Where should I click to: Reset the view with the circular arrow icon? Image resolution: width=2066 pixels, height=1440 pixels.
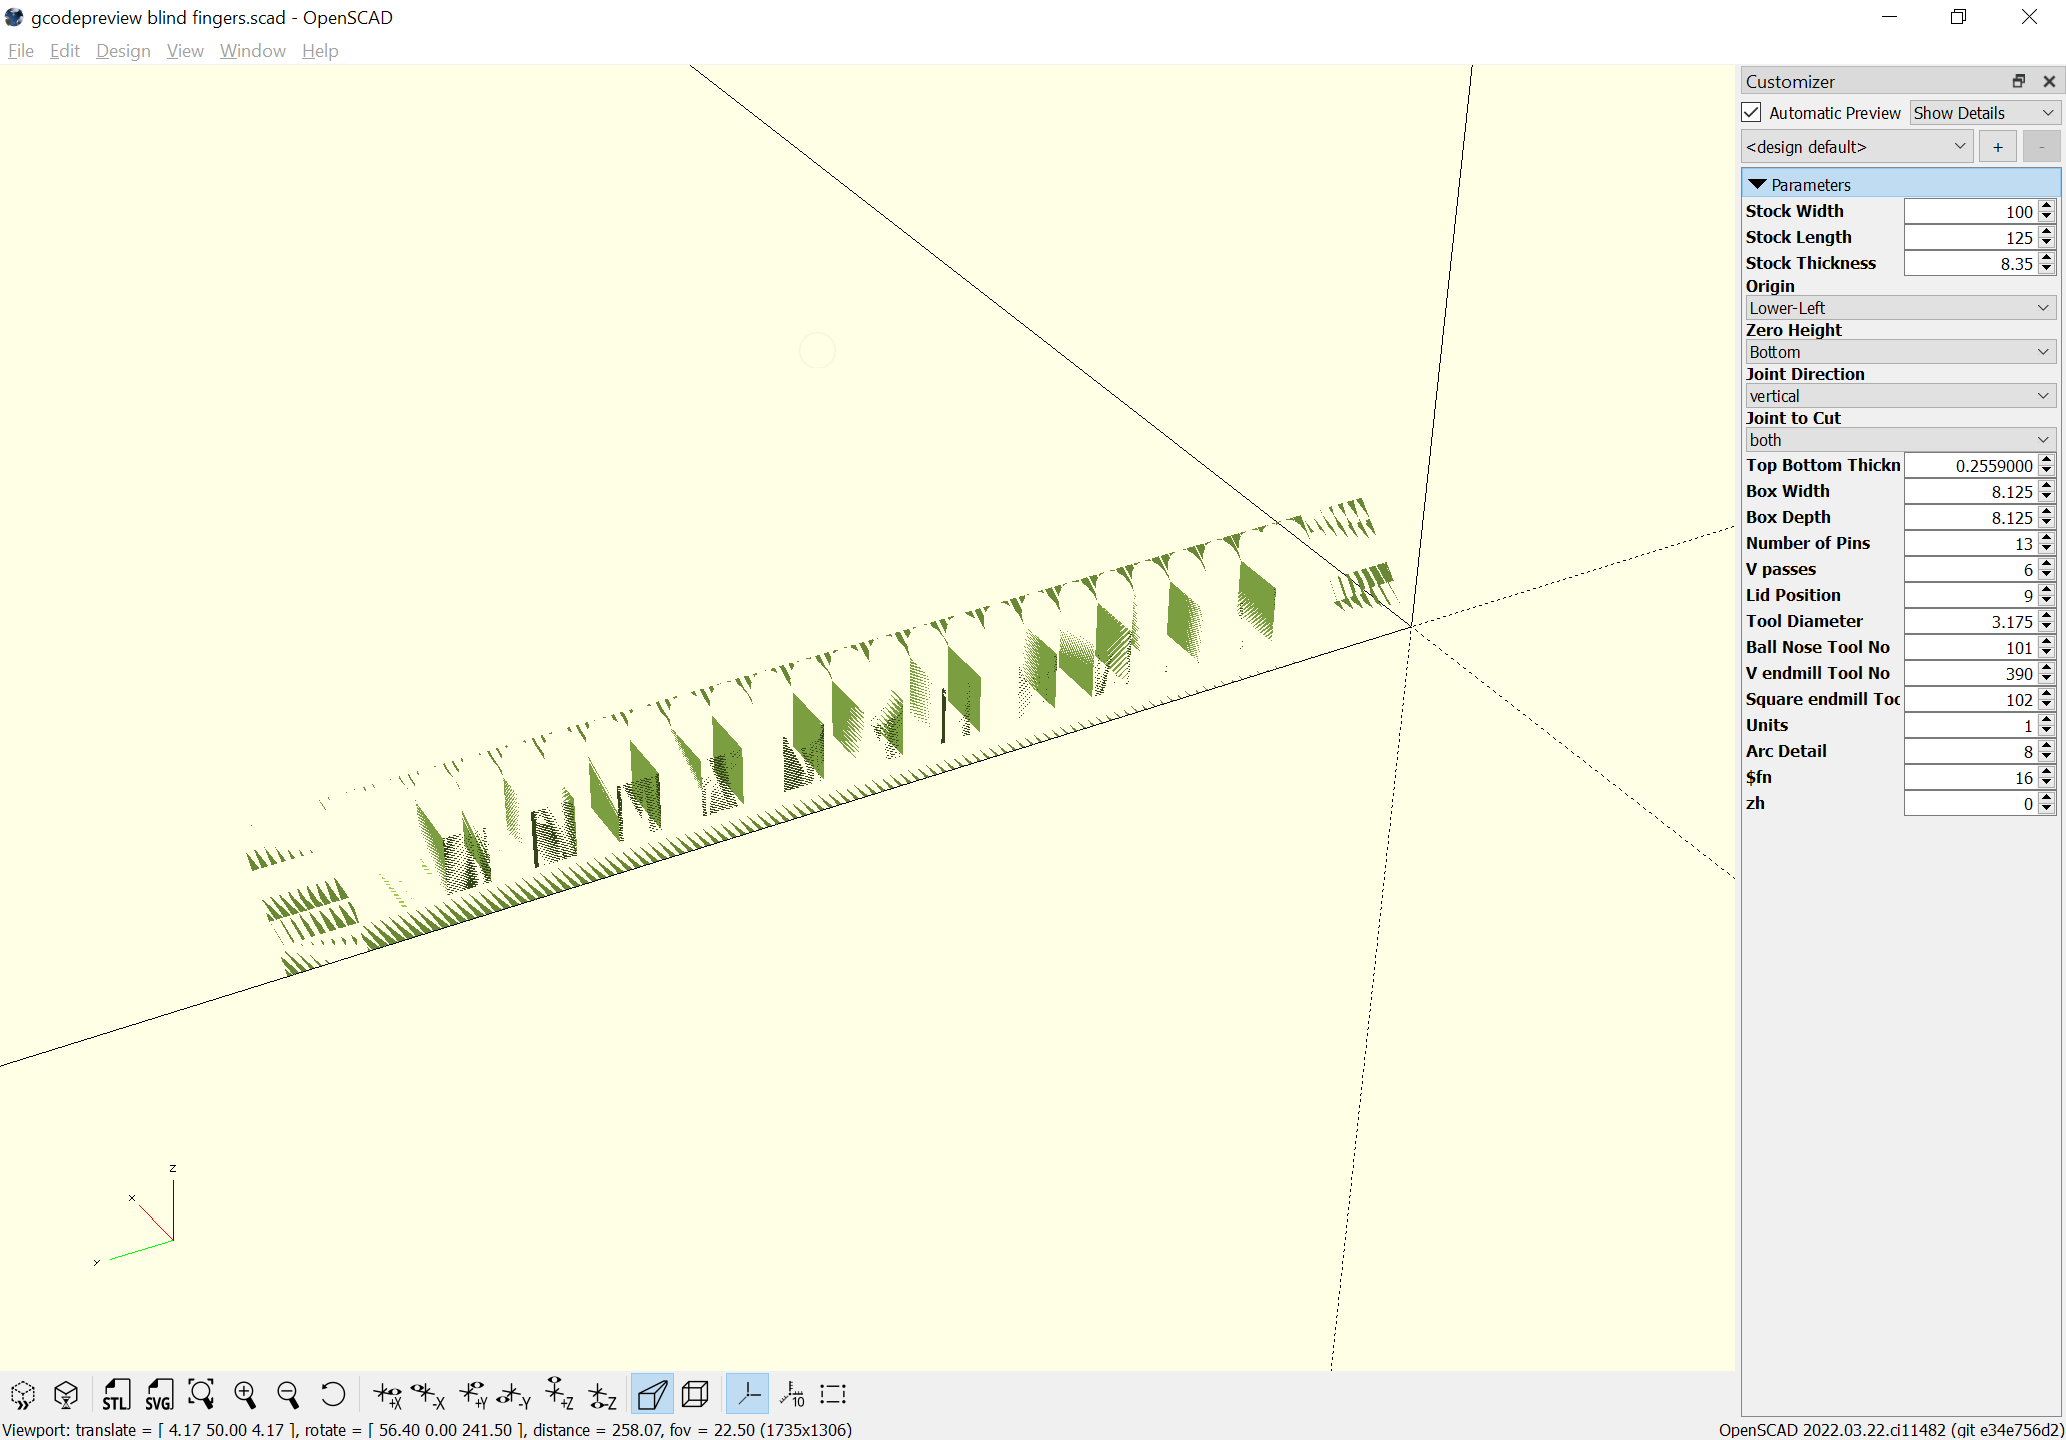pos(332,1394)
